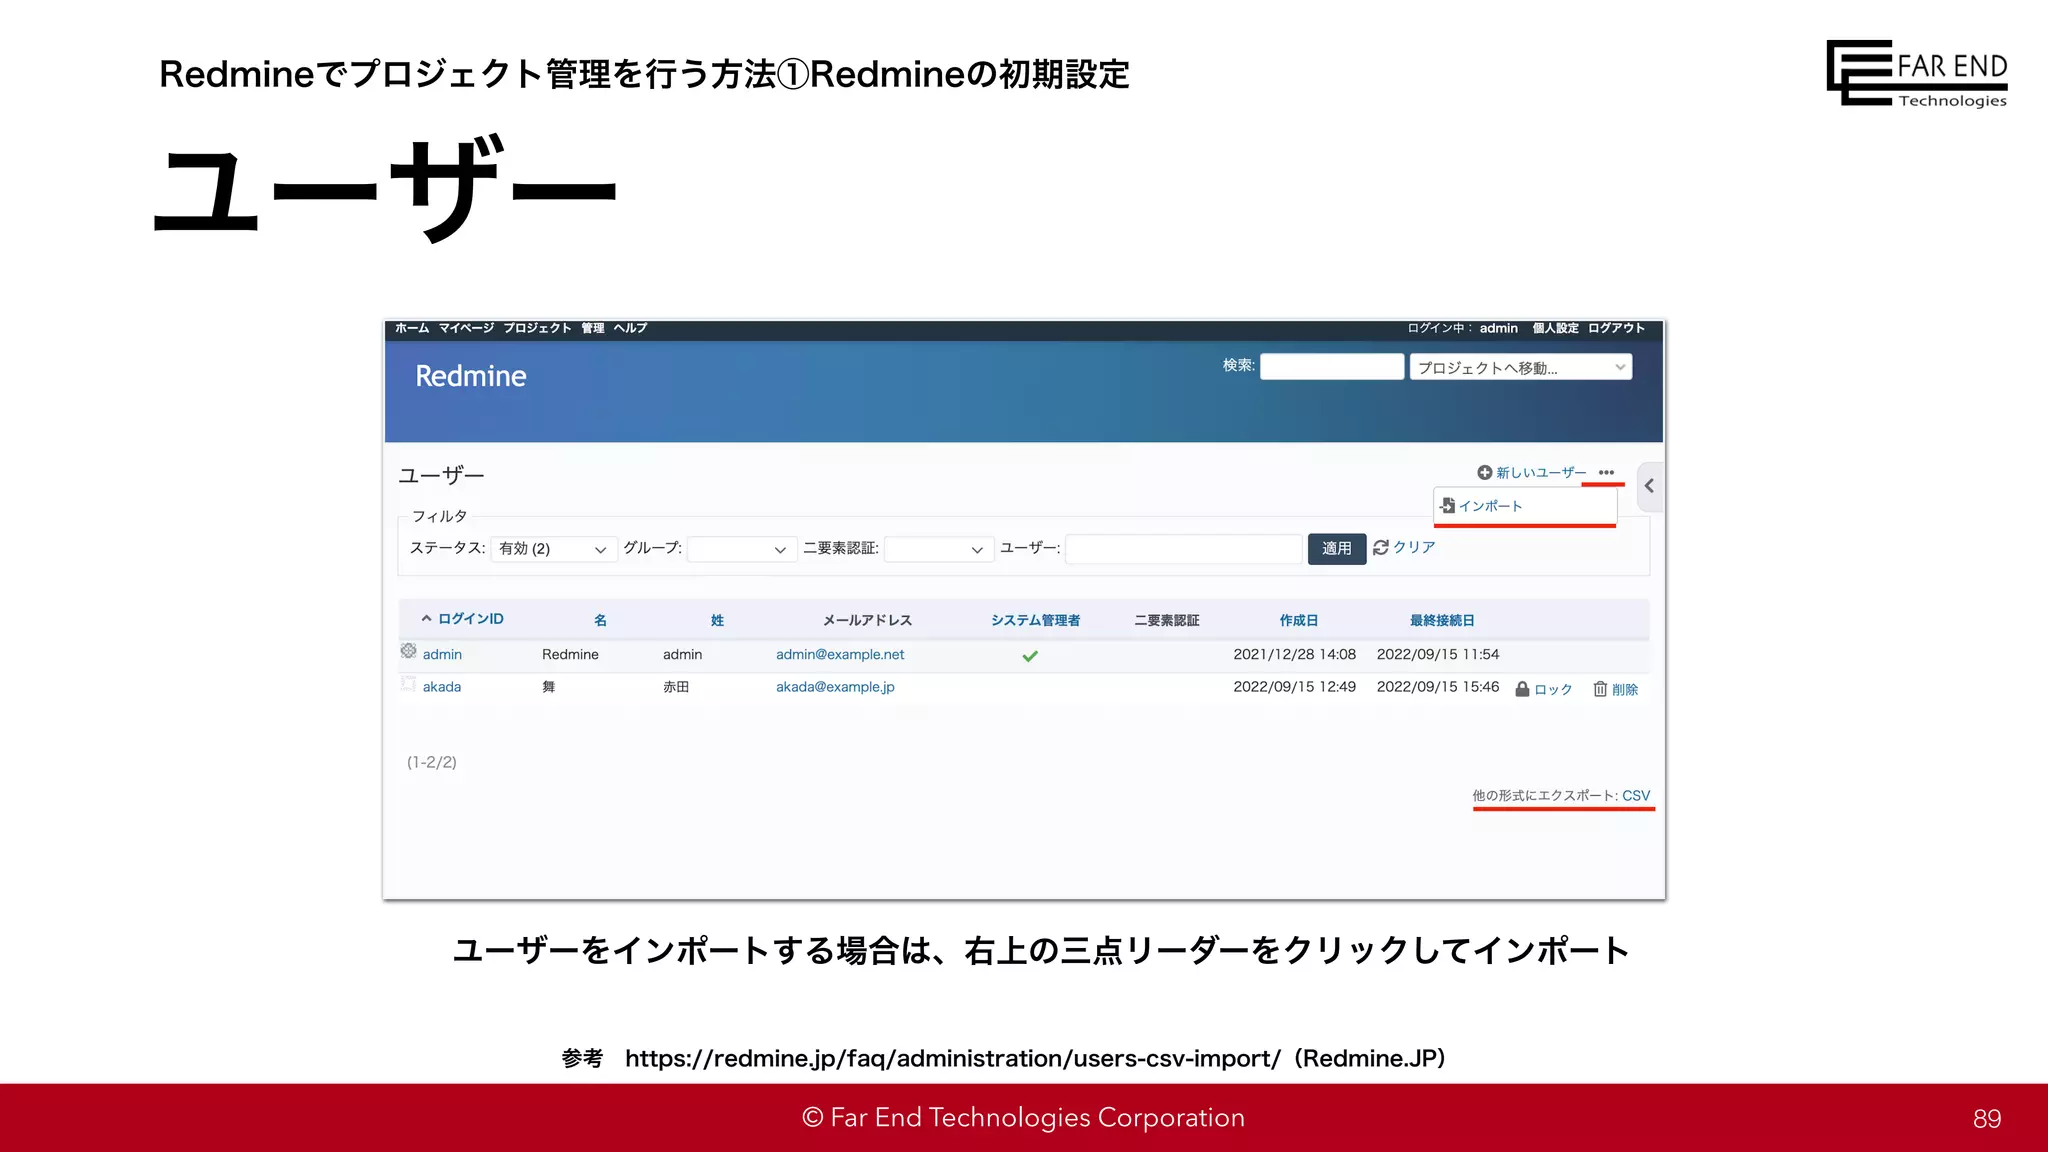Click the ユーザー filter text field
The width and height of the screenshot is (2048, 1152).
pos(1183,549)
